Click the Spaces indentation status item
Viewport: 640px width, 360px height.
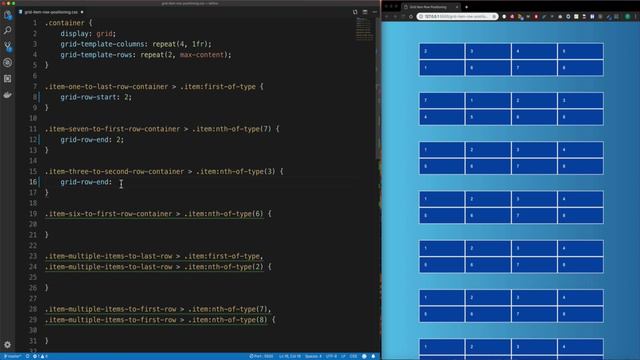click(x=313, y=356)
